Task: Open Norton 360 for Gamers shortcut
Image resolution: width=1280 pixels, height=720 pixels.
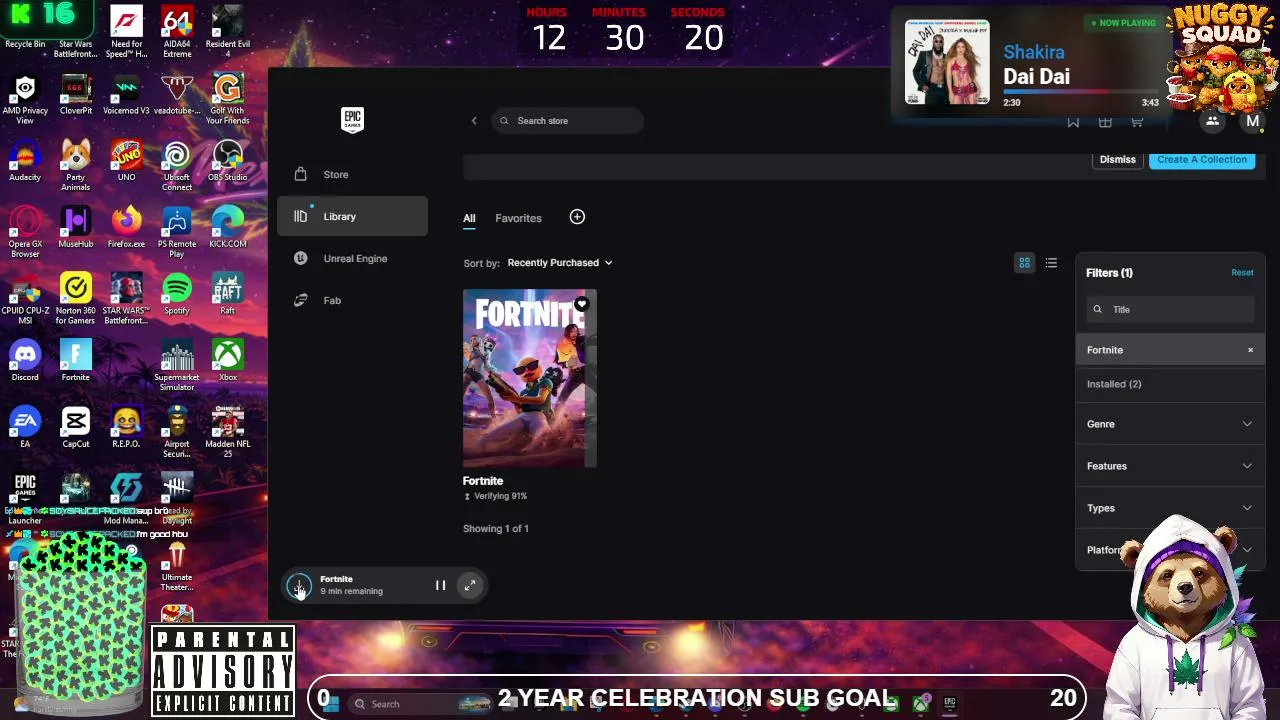Action: click(76, 300)
